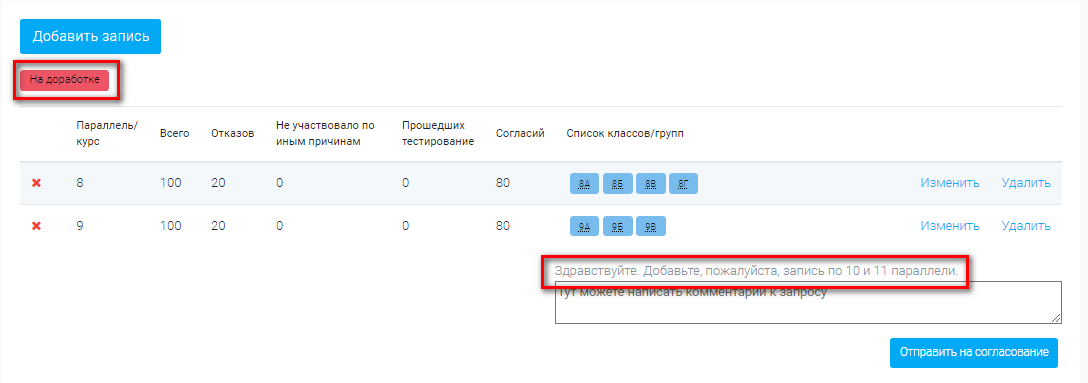The height and width of the screenshot is (383, 1088).
Task: Select class tag 9А
Action: point(584,227)
